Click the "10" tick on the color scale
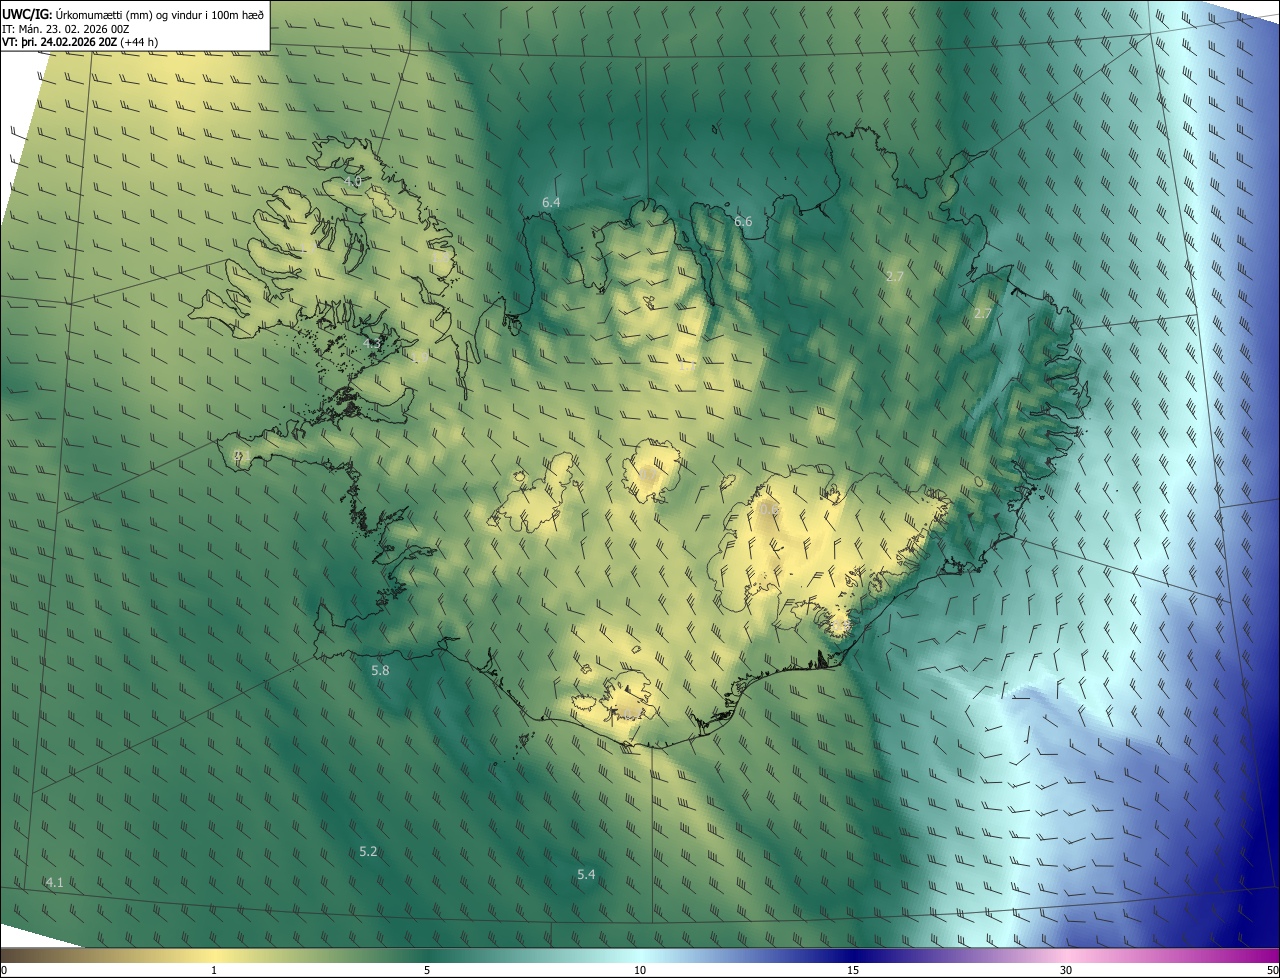Screen dimensions: 1280x978 (640, 971)
